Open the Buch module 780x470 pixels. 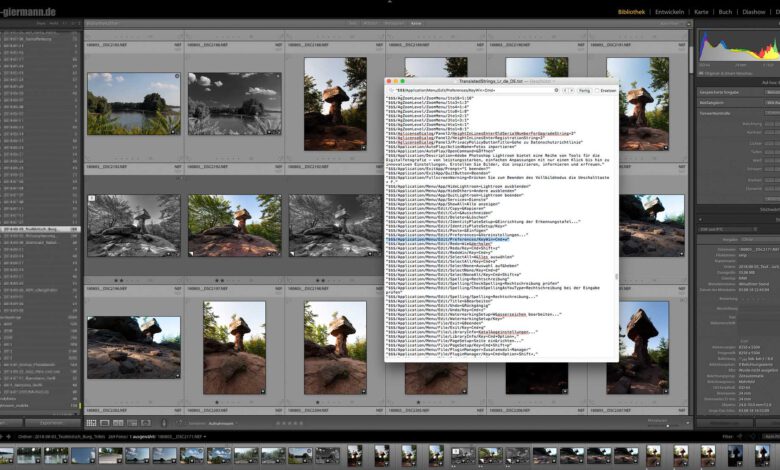[725, 12]
